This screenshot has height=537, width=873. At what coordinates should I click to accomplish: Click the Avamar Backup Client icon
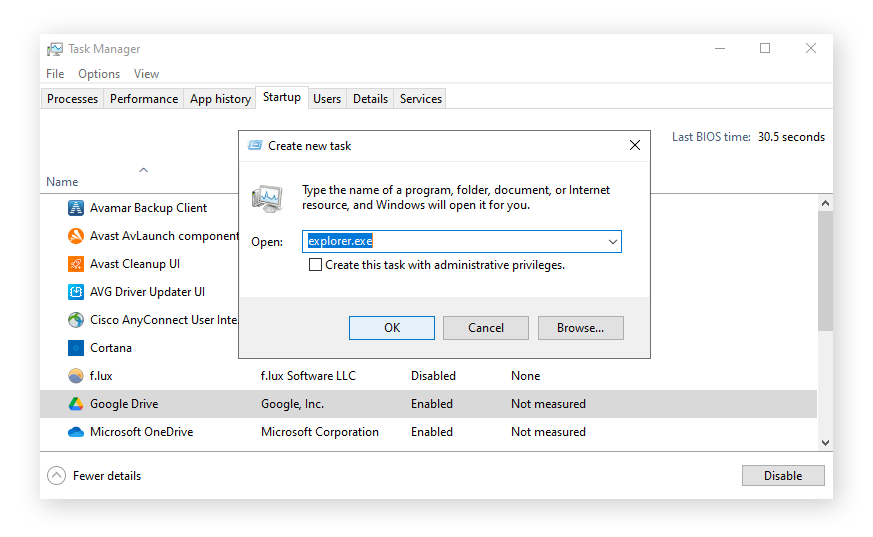[x=76, y=208]
